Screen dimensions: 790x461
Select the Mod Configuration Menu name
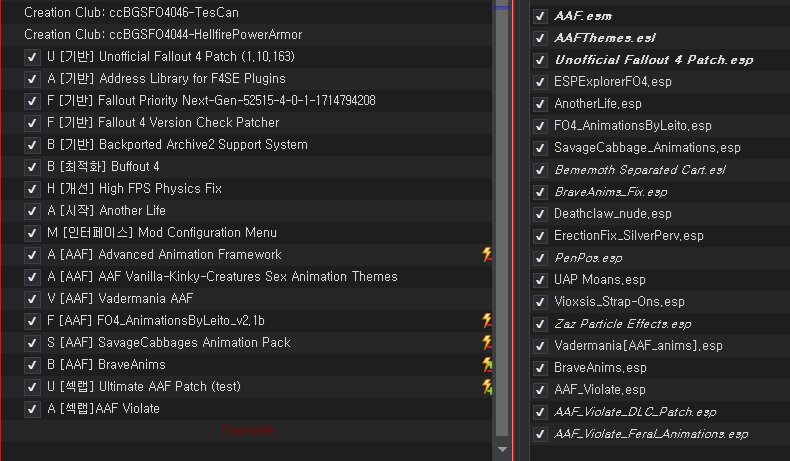click(162, 233)
